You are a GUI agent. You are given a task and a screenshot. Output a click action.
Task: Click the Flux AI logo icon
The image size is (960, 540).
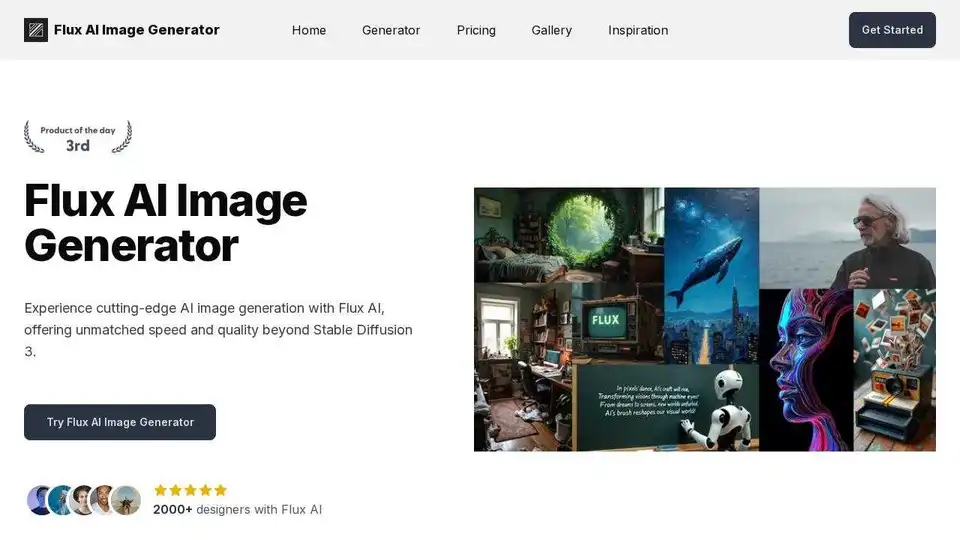click(x=36, y=30)
